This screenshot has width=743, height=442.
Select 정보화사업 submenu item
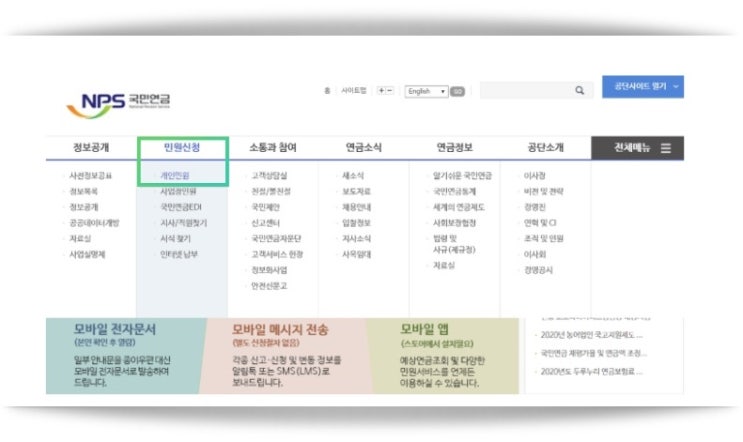click(269, 270)
